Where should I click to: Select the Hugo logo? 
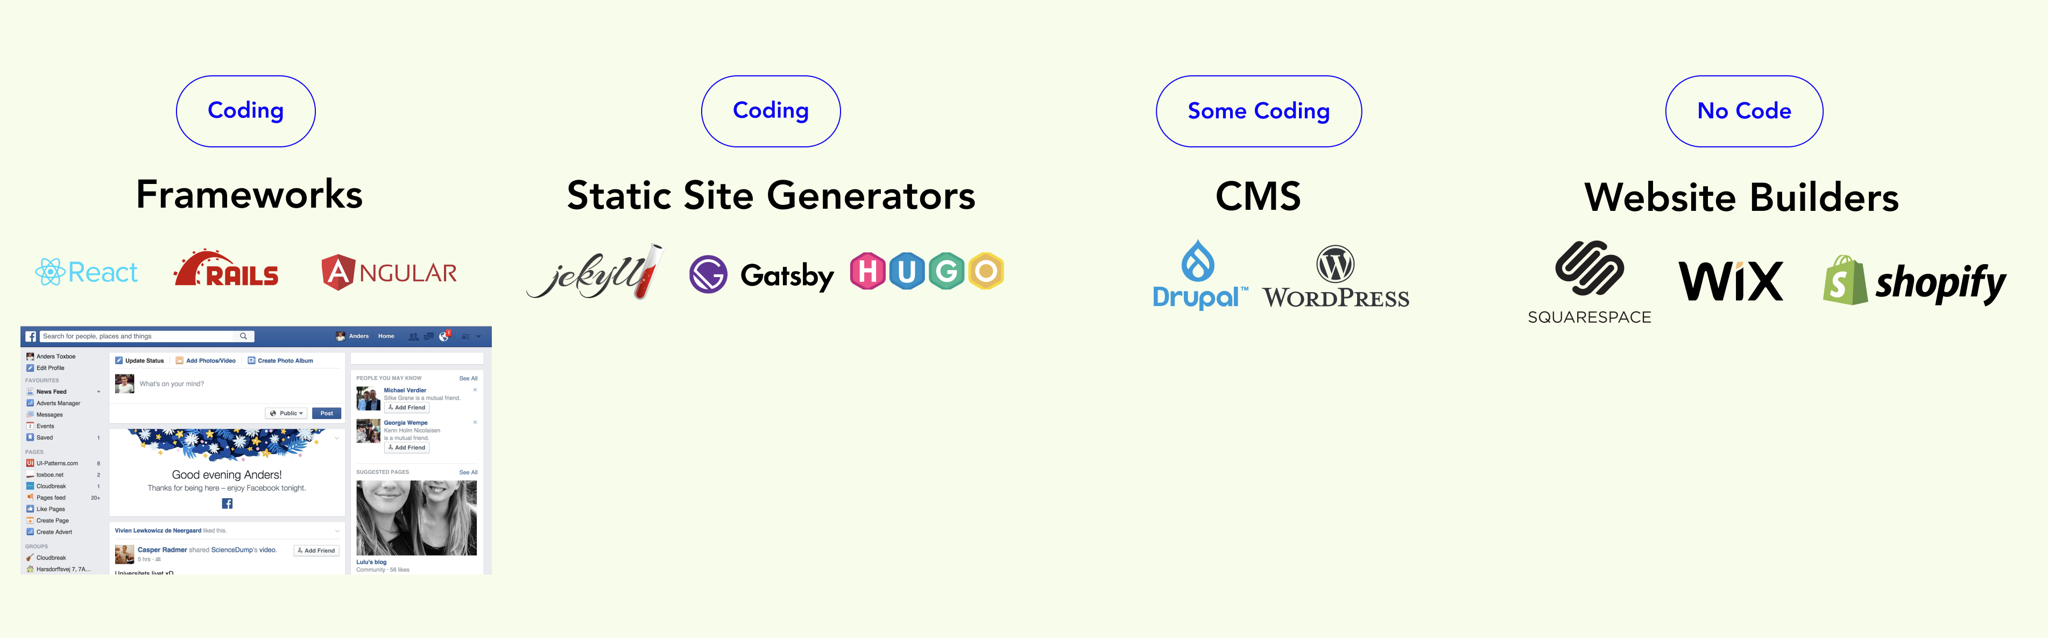pos(927,271)
